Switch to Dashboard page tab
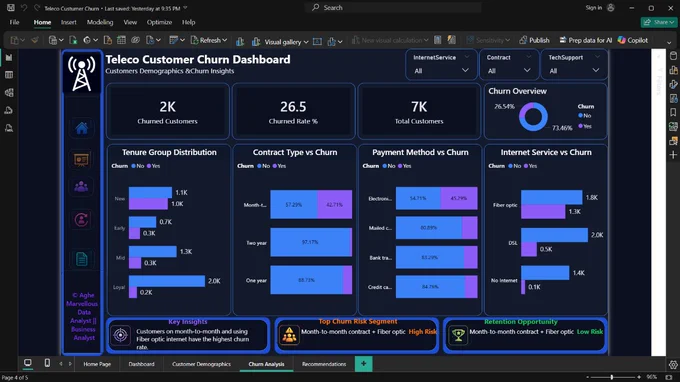The height and width of the screenshot is (382, 680). tap(141, 364)
